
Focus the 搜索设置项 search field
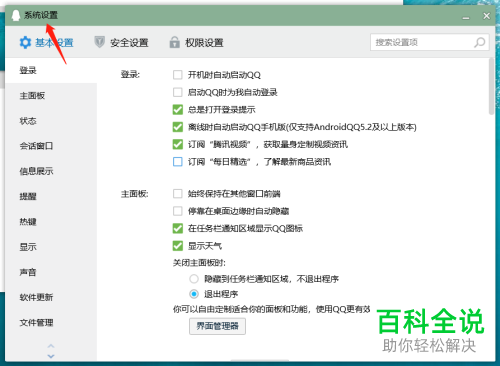430,42
